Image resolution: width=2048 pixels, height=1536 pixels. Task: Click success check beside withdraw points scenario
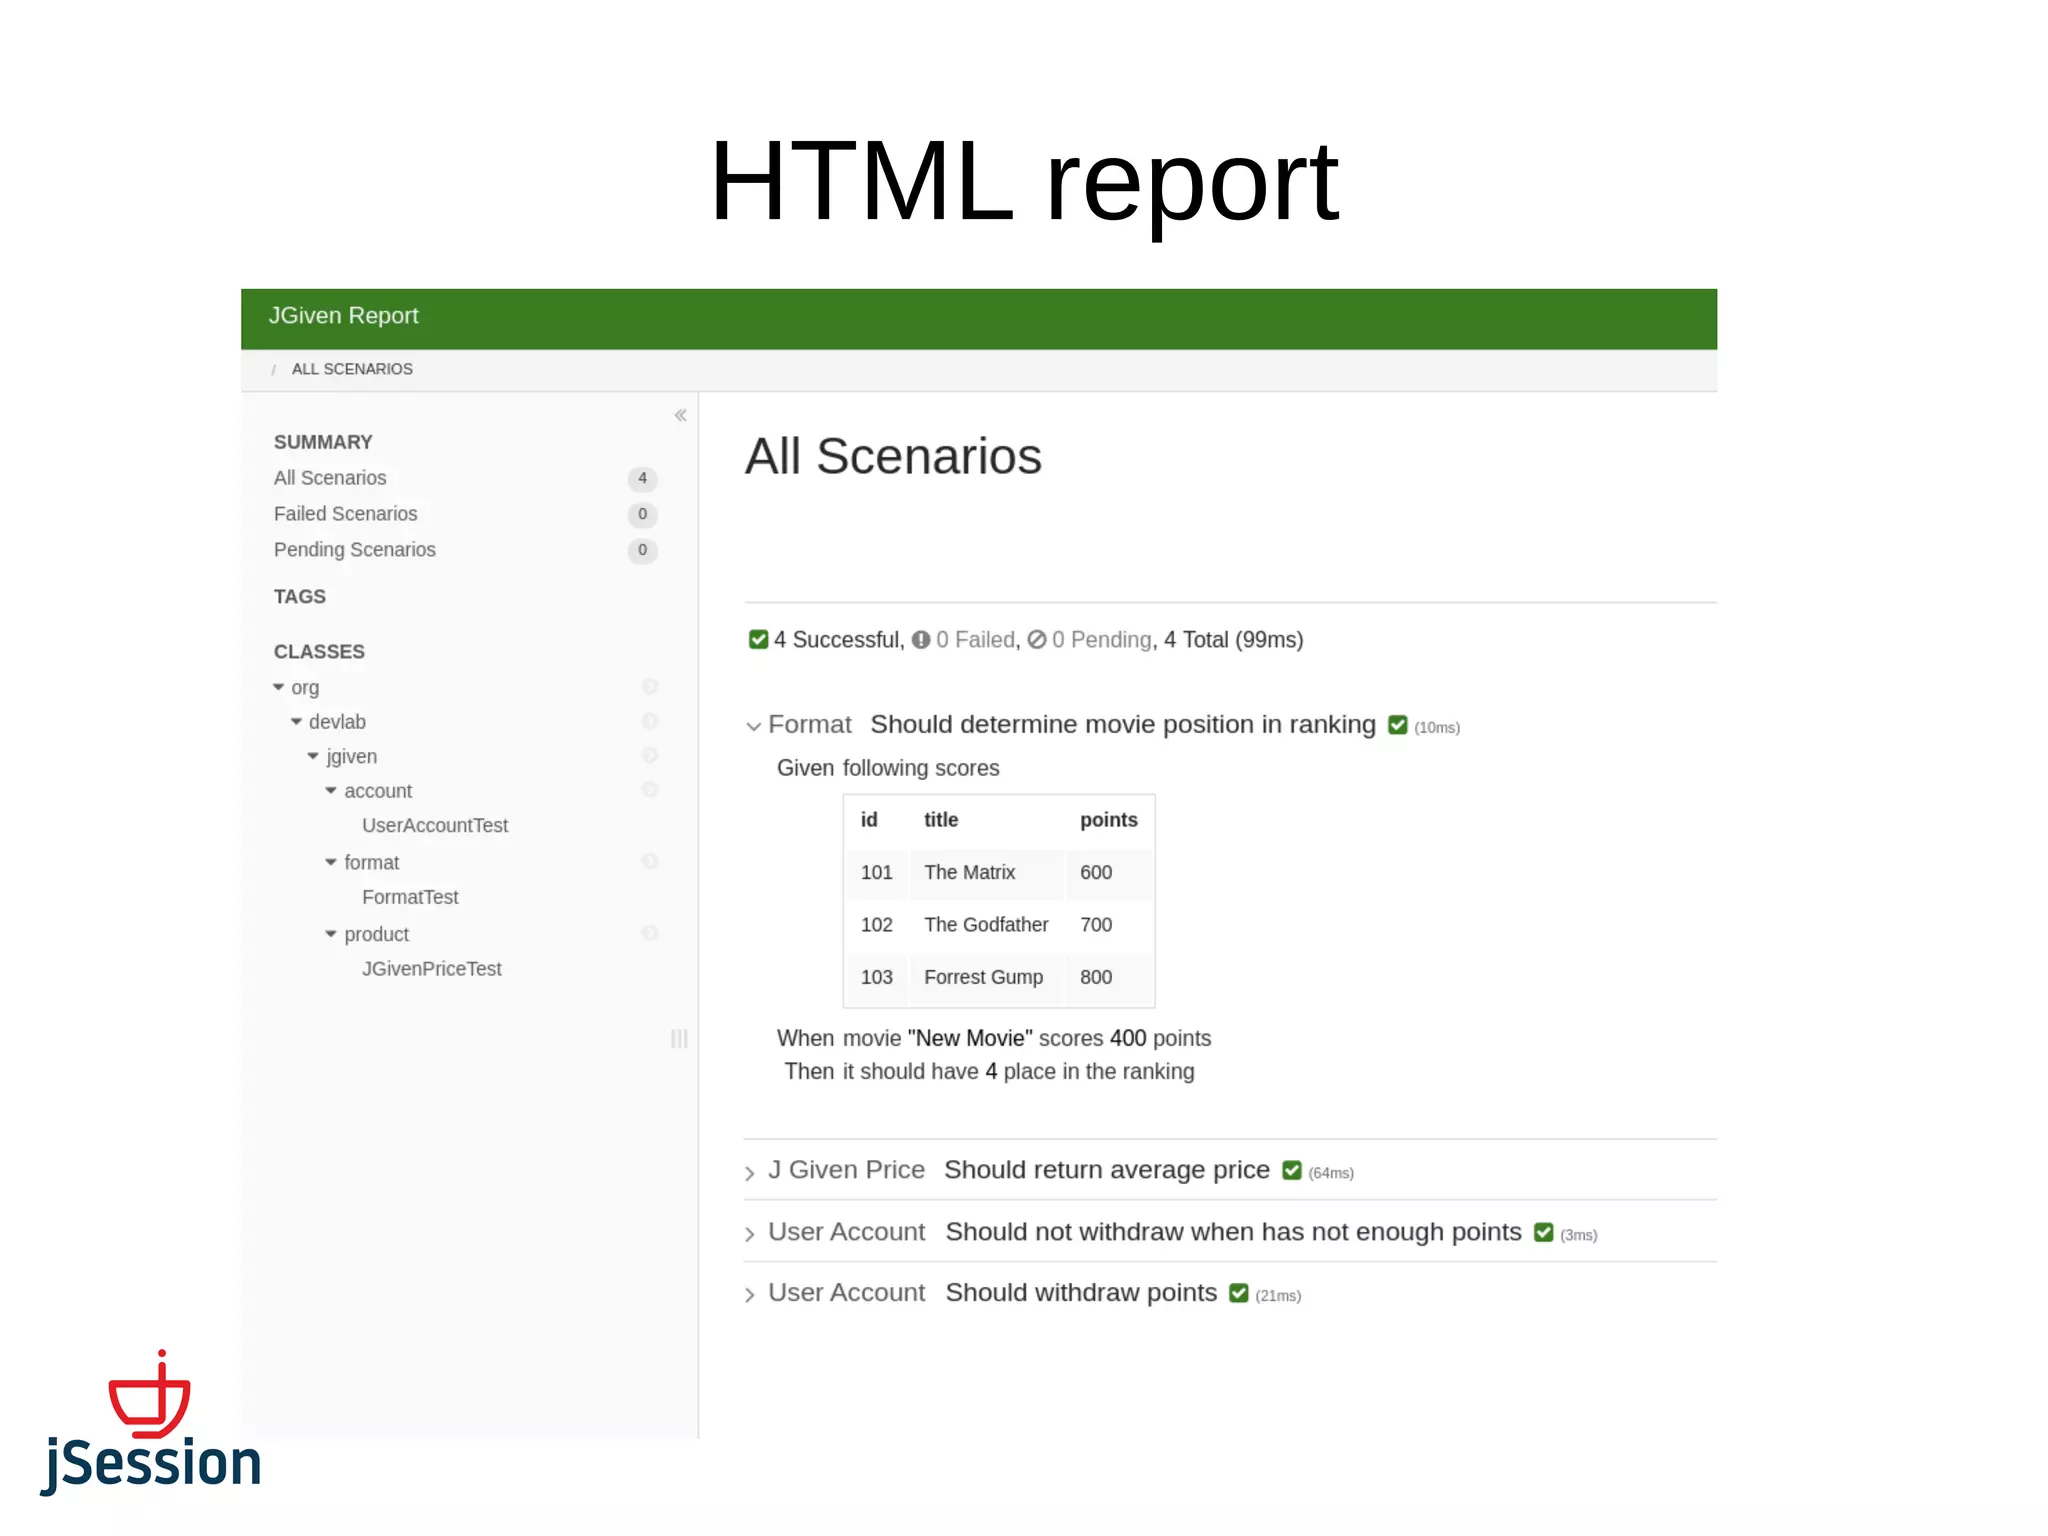[1238, 1293]
